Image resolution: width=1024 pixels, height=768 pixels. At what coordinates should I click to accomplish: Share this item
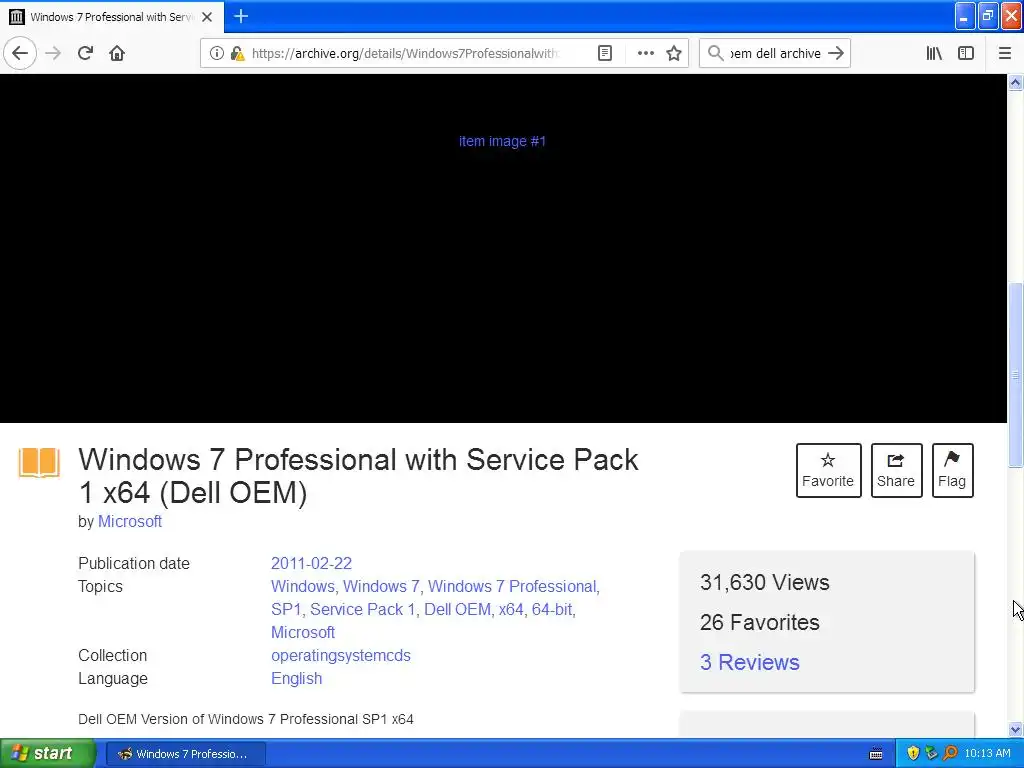pyautogui.click(x=896, y=470)
